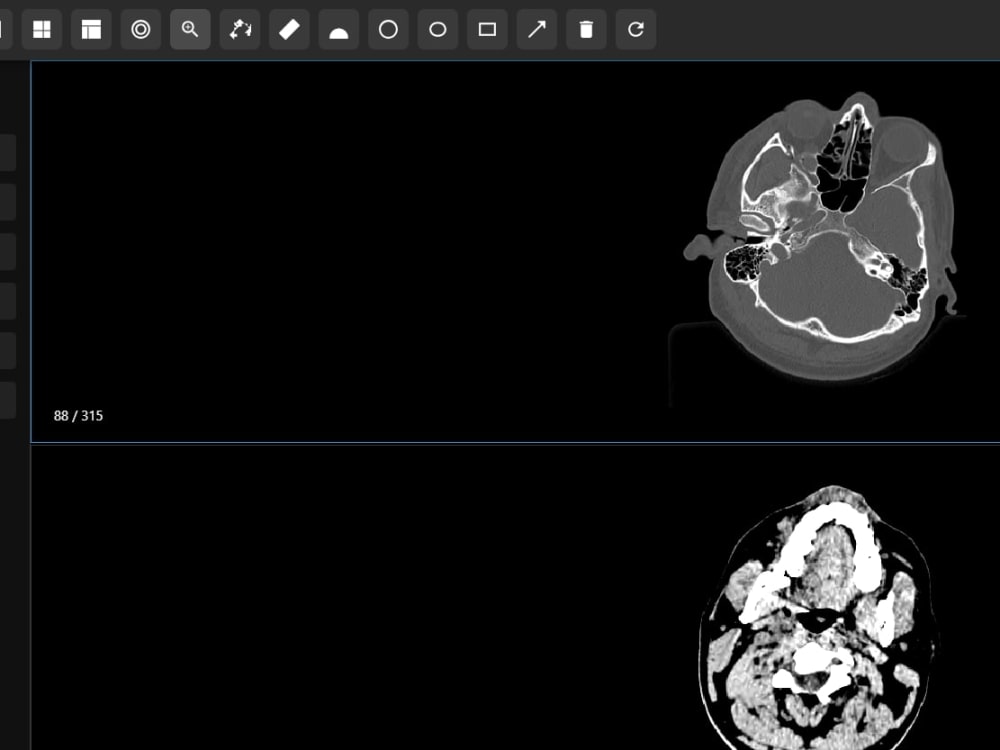Choose the custom panel layout icon

click(91, 29)
